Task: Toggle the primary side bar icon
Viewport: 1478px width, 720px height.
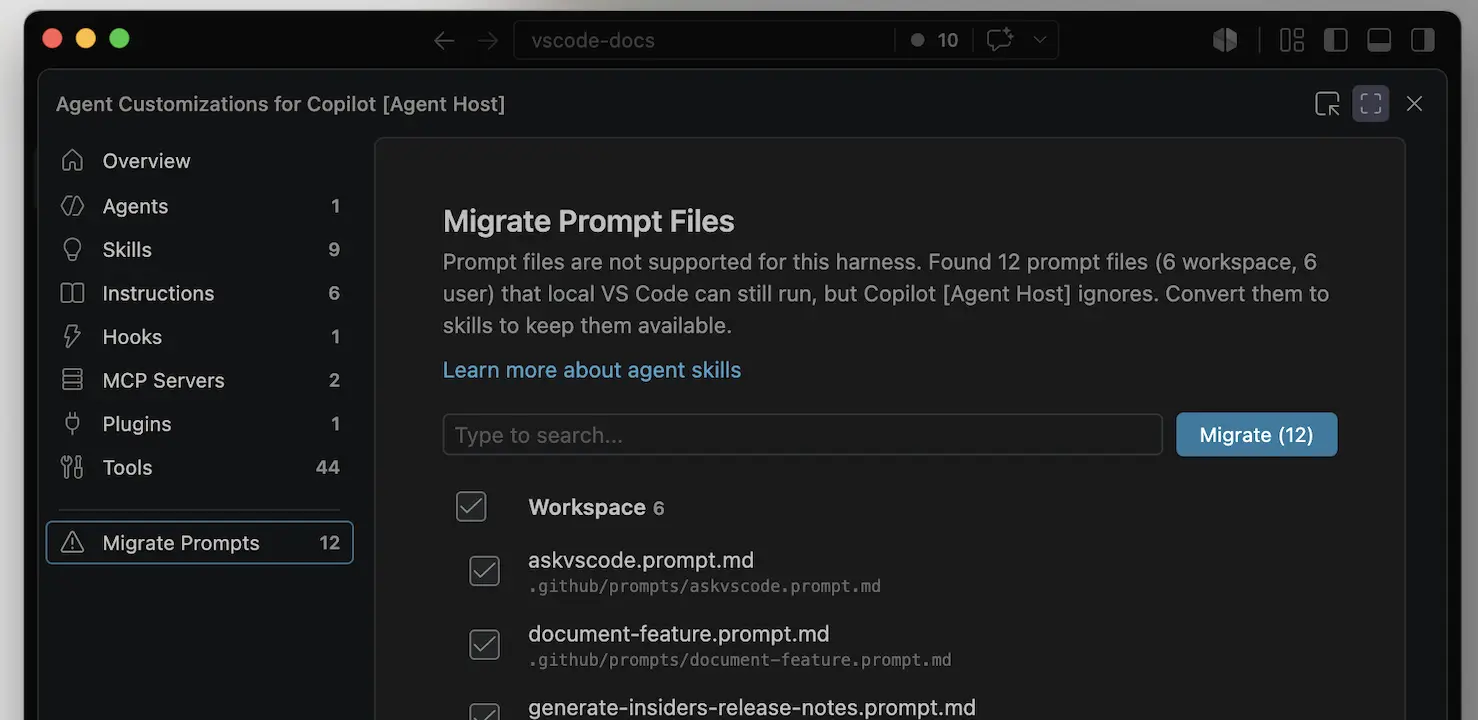Action: click(1335, 40)
